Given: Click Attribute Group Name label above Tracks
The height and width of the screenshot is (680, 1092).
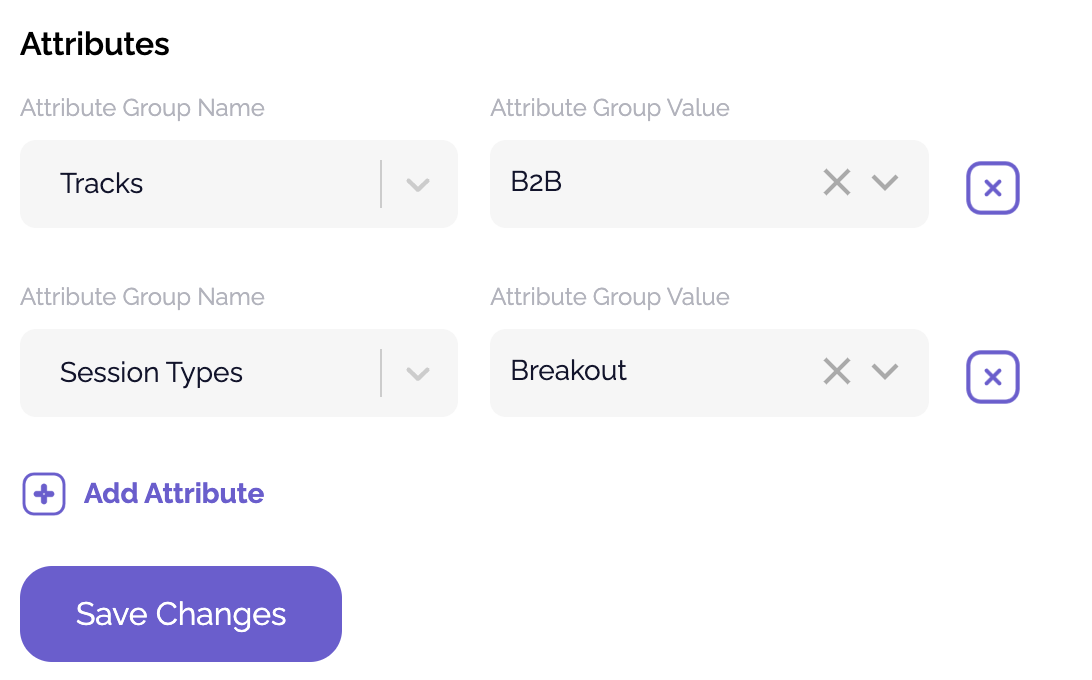Looking at the screenshot, I should pyautogui.click(x=142, y=108).
